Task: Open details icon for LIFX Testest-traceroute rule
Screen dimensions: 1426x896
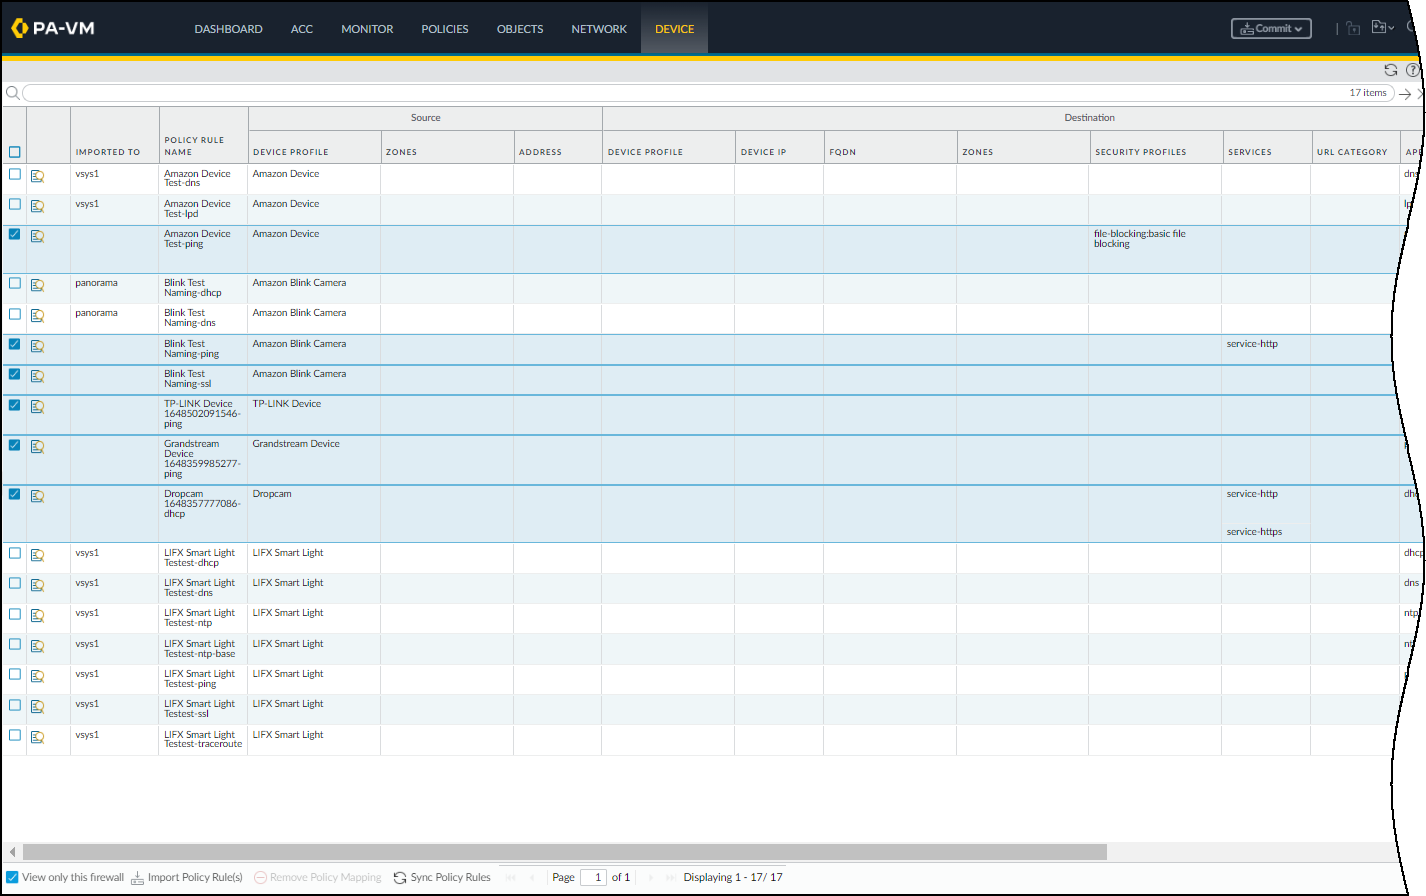Action: coord(37,737)
